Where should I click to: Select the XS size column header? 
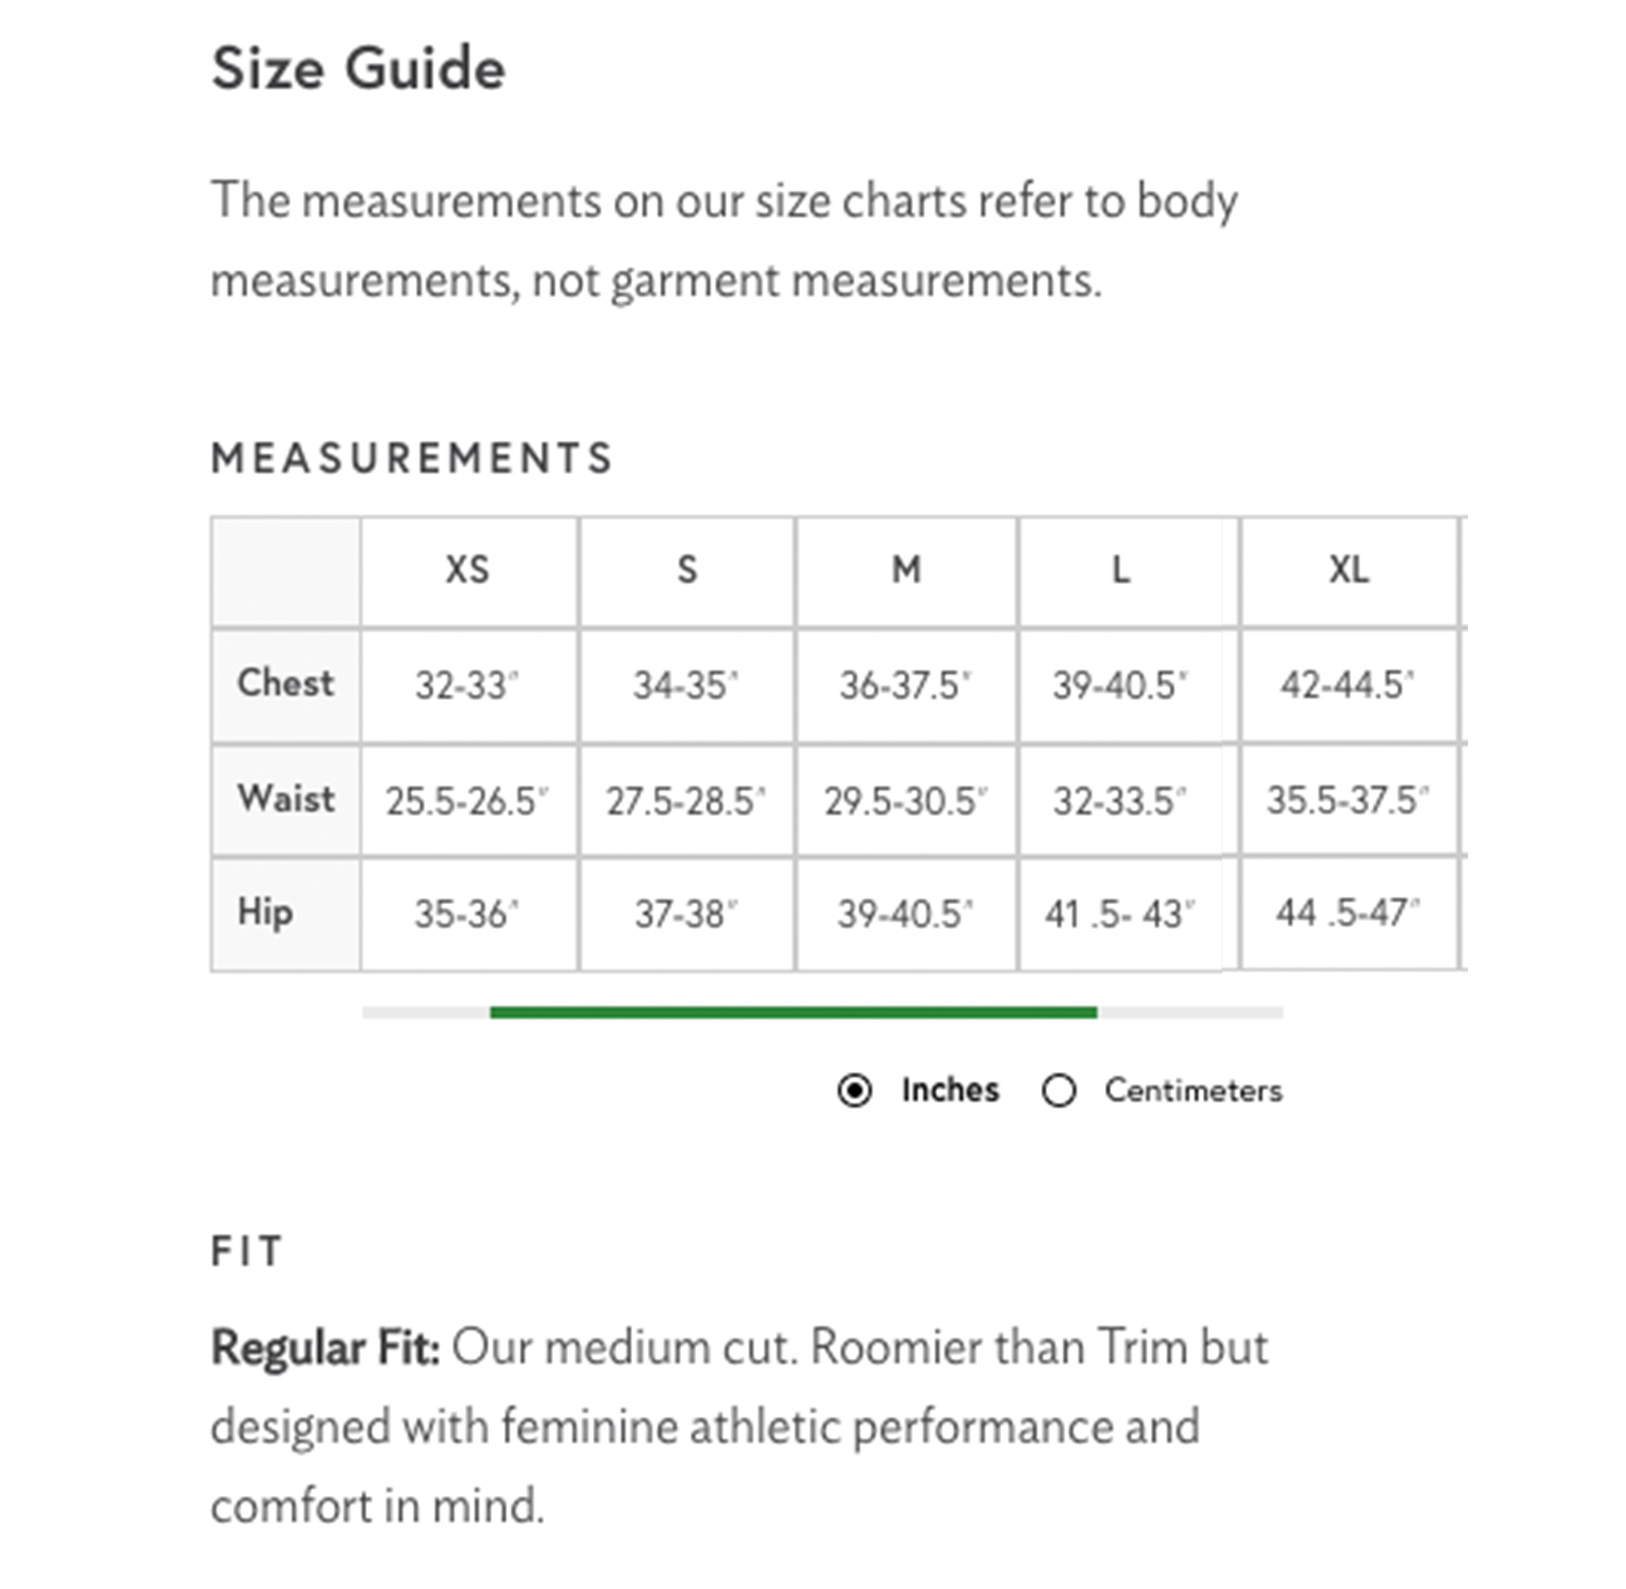tap(468, 570)
